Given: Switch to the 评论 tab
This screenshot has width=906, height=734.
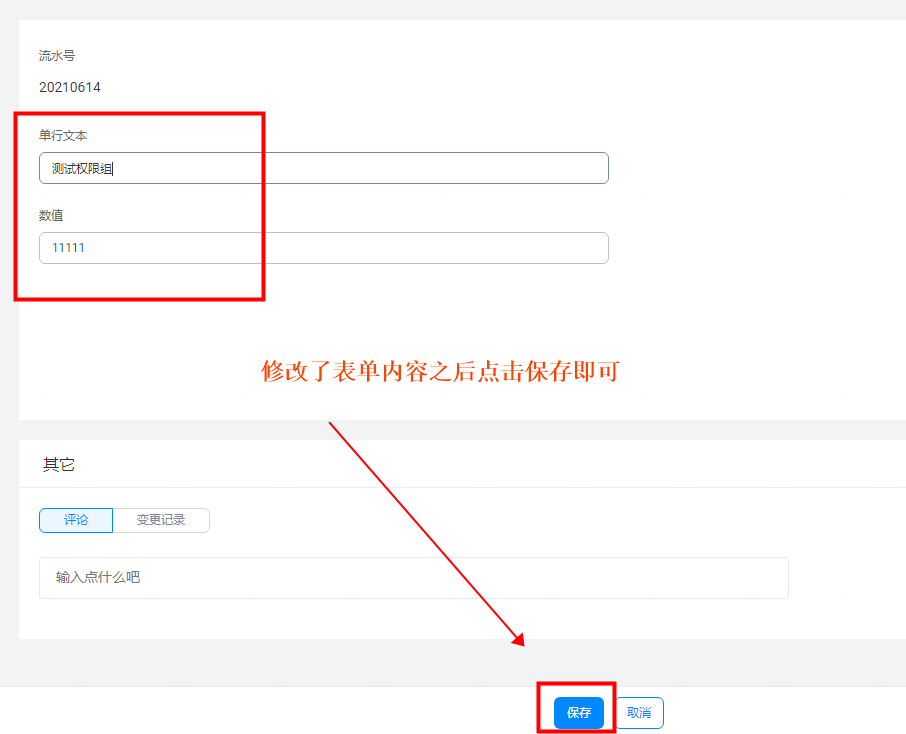Looking at the screenshot, I should pyautogui.click(x=76, y=520).
